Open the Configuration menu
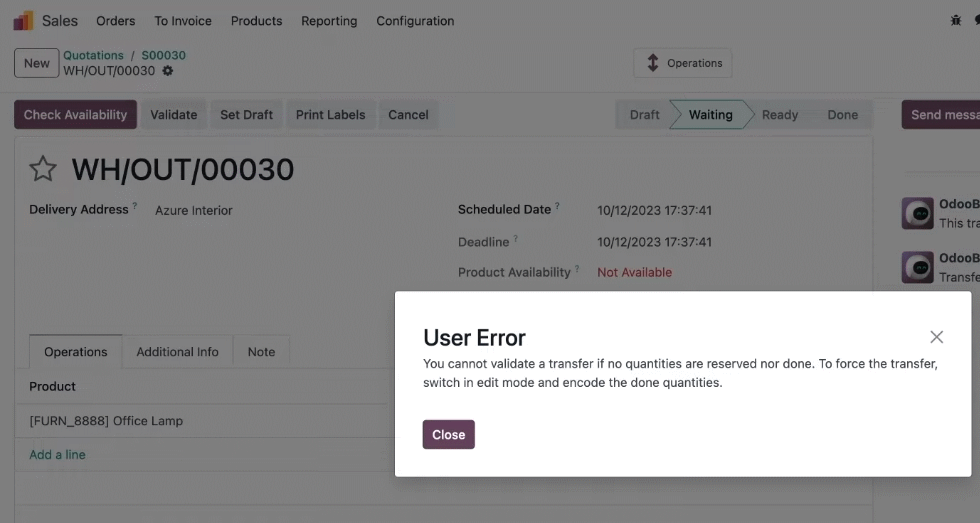Image resolution: width=980 pixels, height=523 pixels. click(415, 21)
